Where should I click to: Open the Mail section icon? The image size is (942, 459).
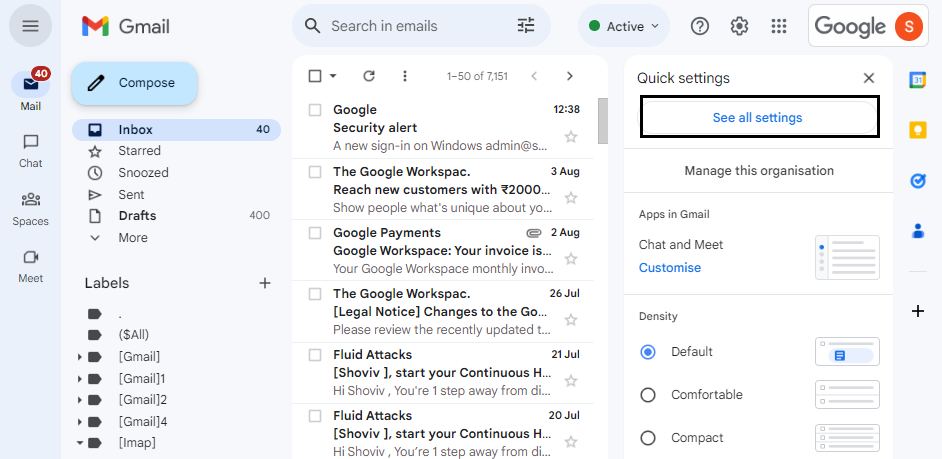(31, 84)
